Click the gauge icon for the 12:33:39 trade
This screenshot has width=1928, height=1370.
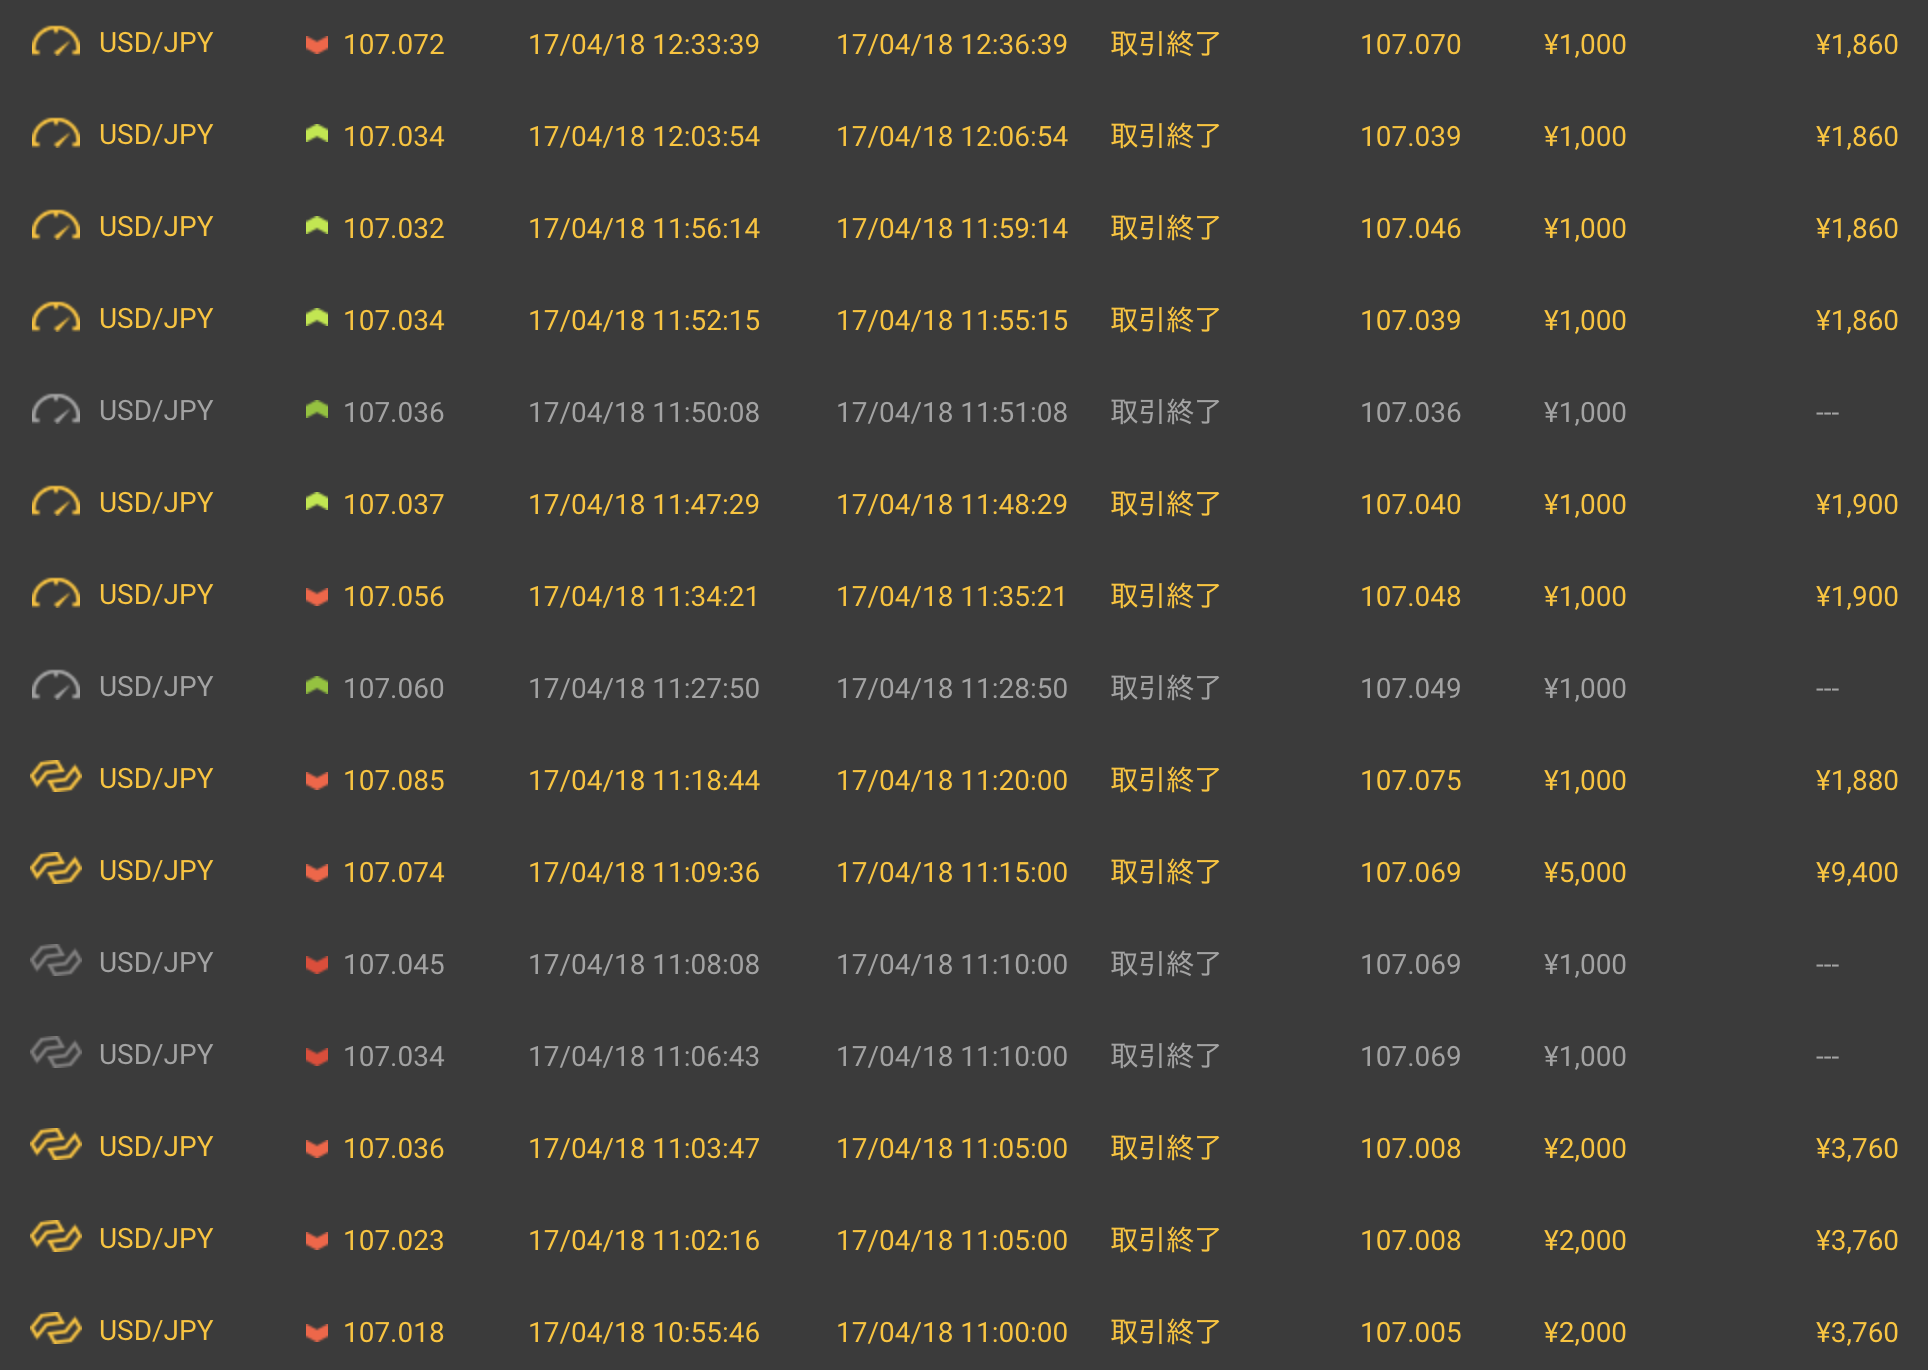point(55,43)
